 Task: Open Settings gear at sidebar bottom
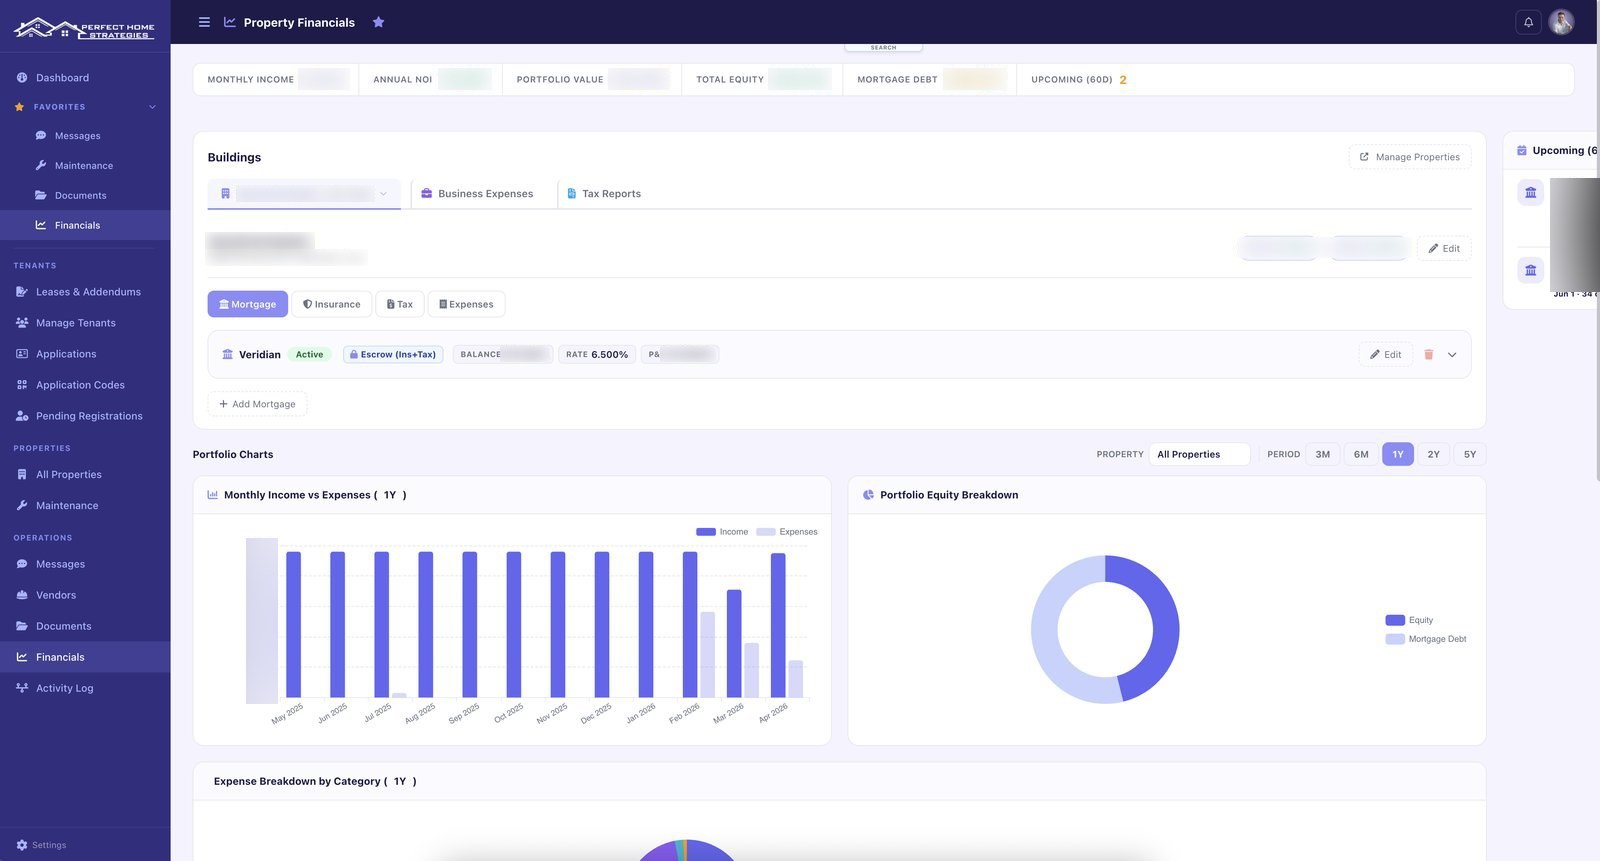pos(22,845)
